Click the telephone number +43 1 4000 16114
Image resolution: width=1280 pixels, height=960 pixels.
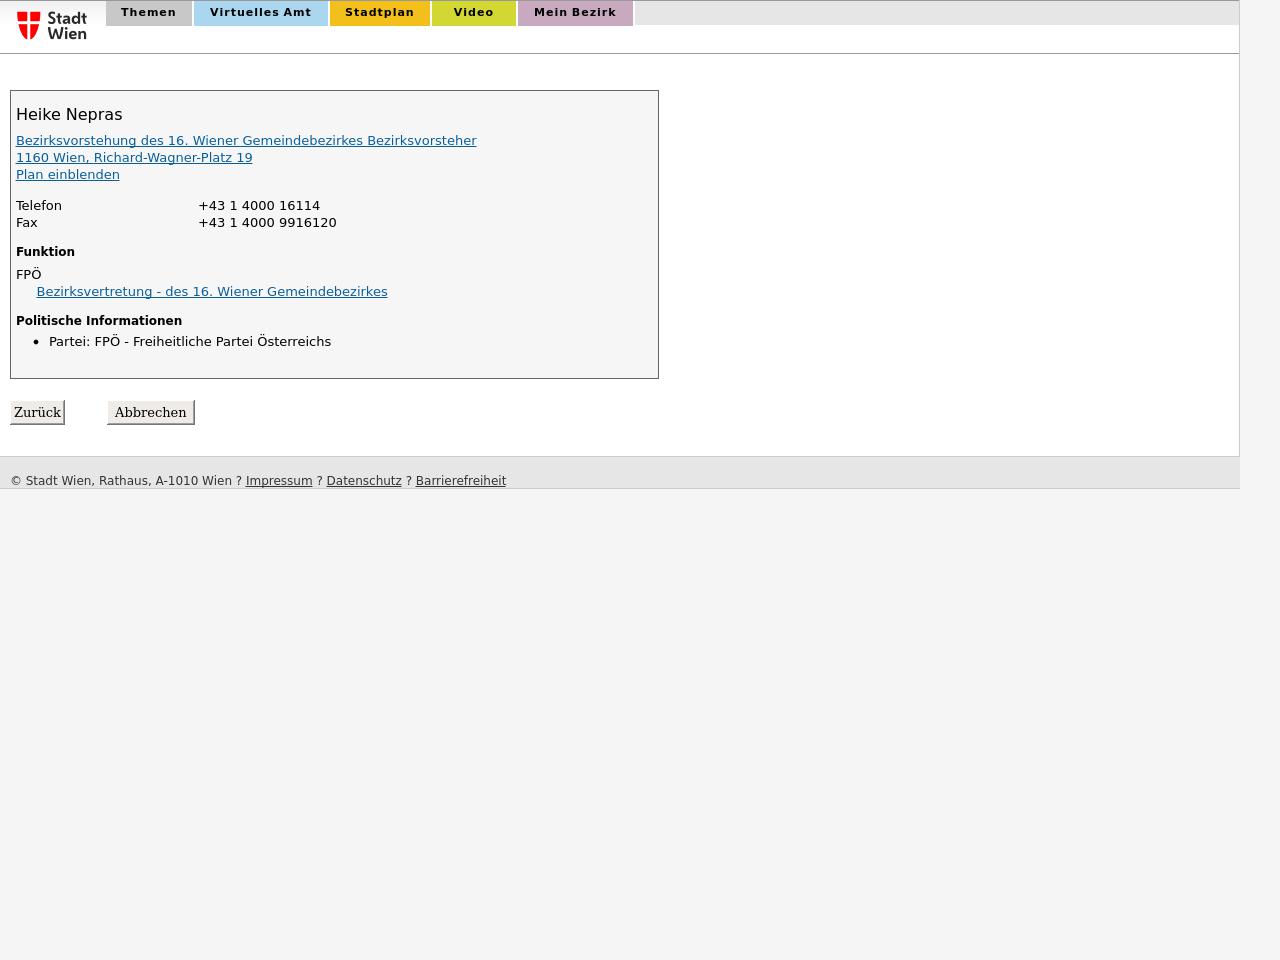(259, 206)
